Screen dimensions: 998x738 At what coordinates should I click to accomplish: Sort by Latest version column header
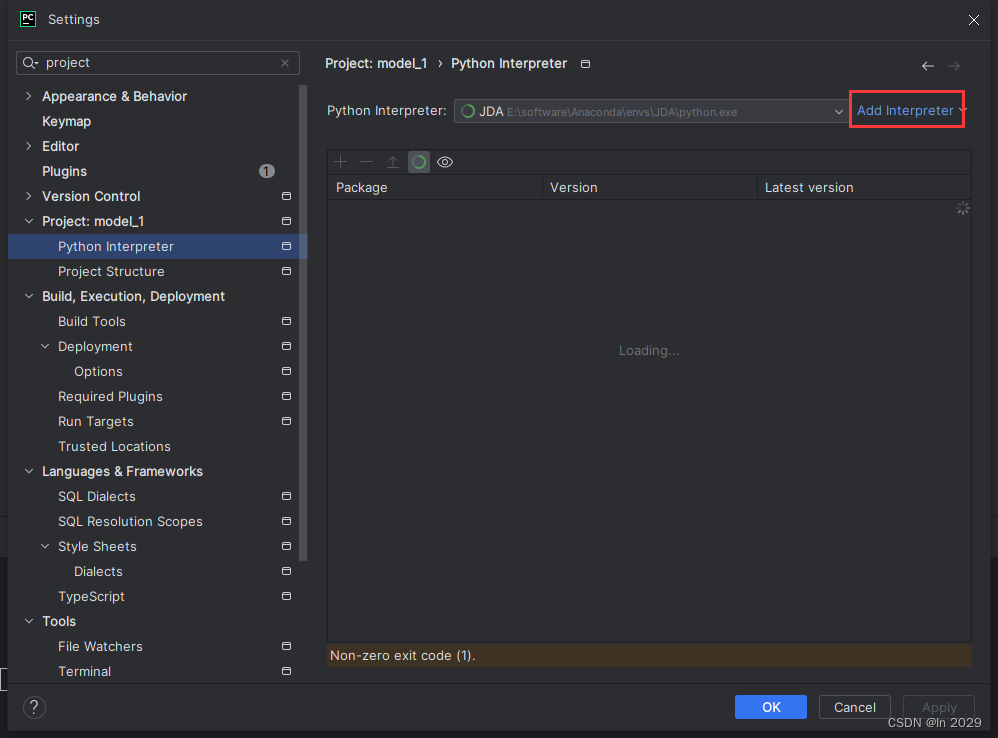point(864,188)
